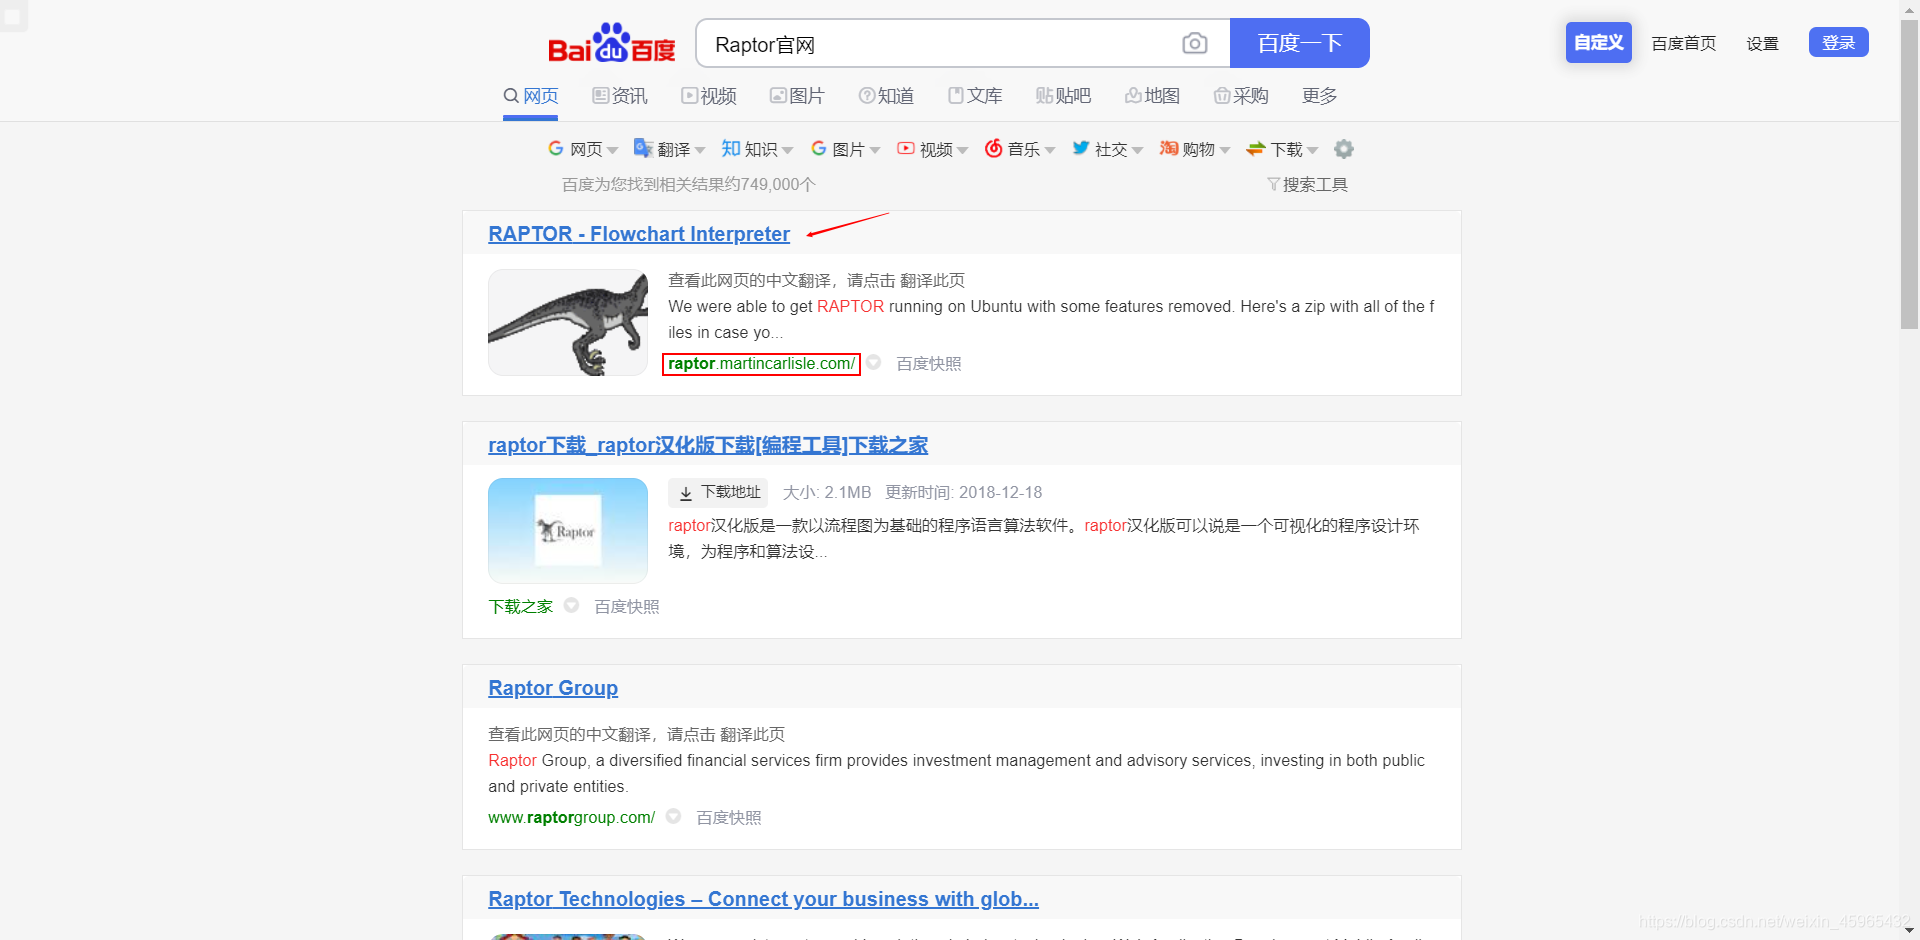The width and height of the screenshot is (1920, 940).
Task: Open the 地图 tab
Action: (1152, 95)
